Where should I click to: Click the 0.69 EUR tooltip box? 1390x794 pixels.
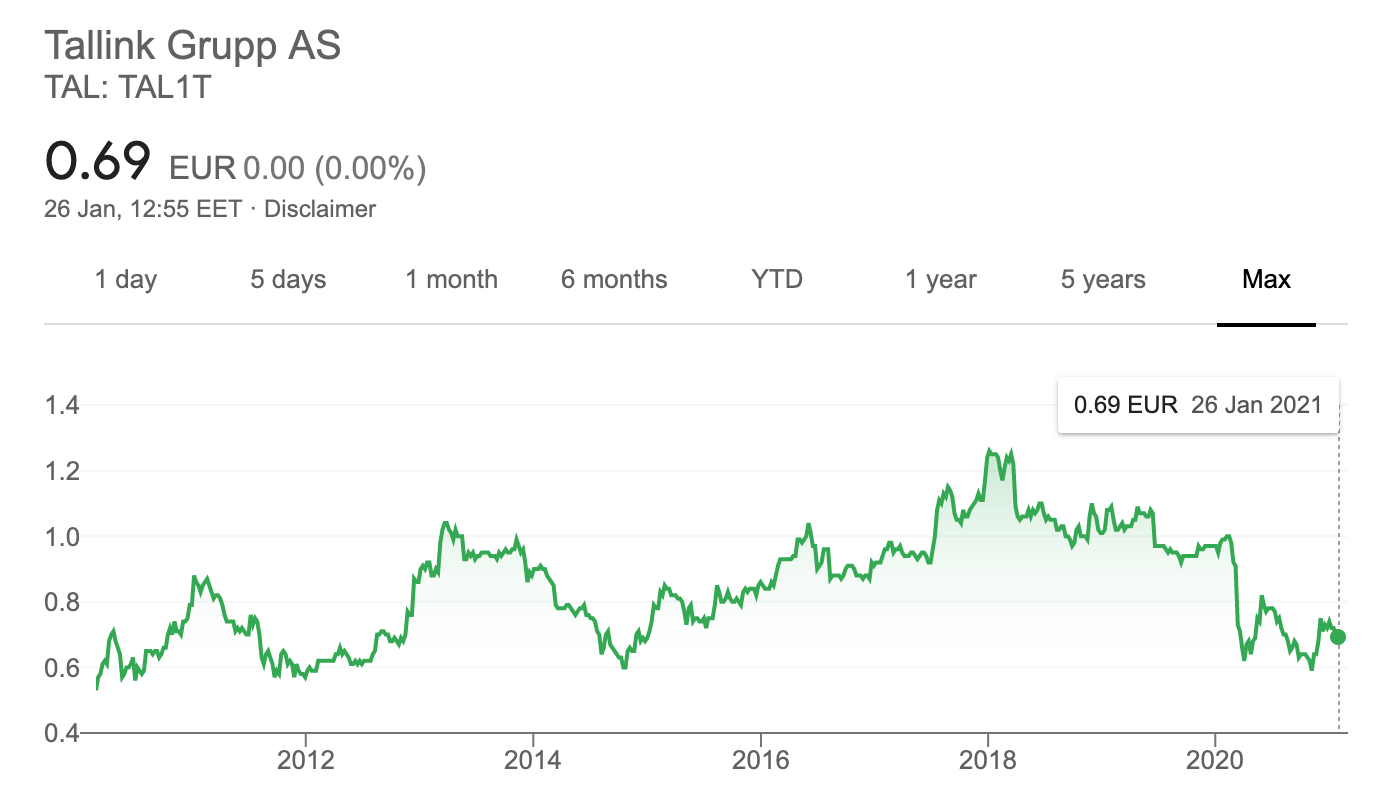(1198, 405)
